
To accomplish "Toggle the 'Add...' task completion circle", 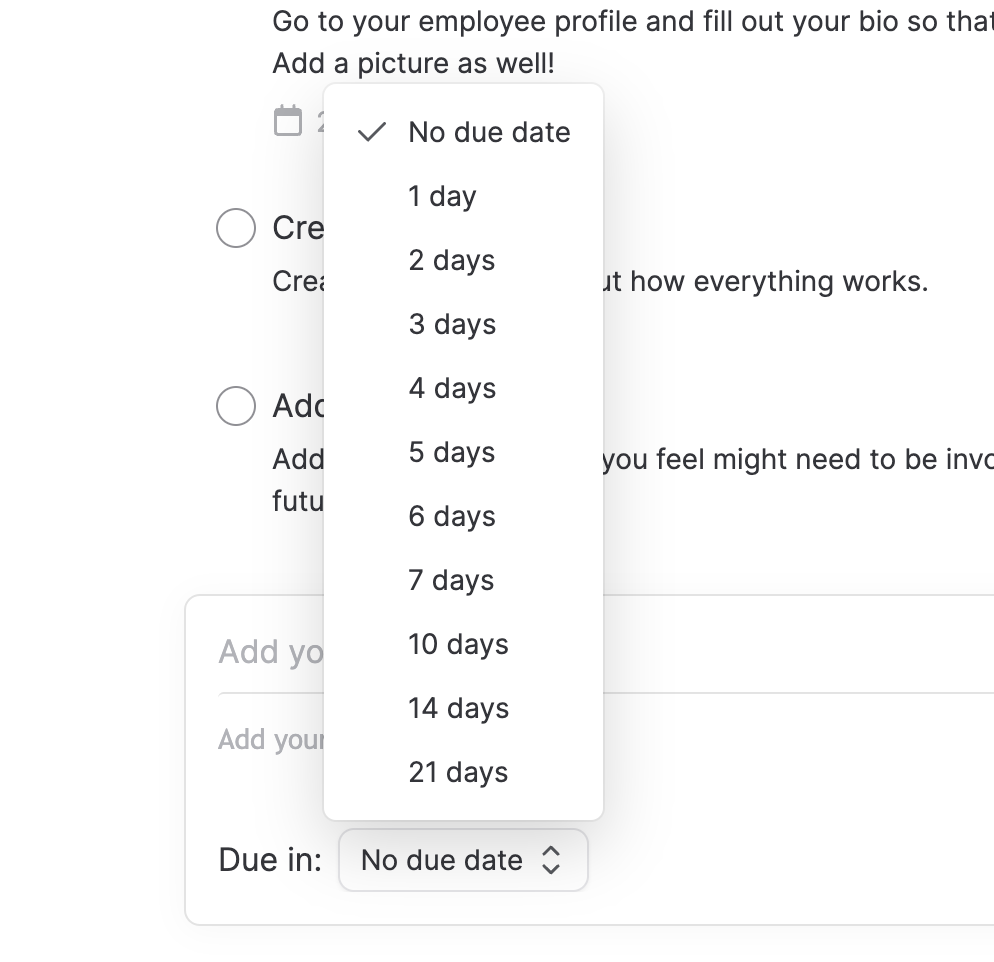I will pyautogui.click(x=236, y=406).
